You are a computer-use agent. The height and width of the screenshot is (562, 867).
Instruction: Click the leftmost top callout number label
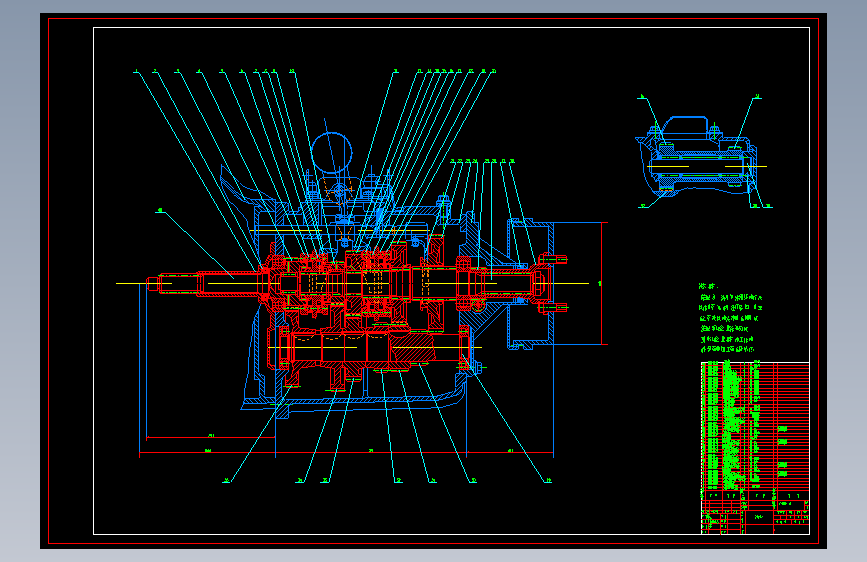coord(136,71)
